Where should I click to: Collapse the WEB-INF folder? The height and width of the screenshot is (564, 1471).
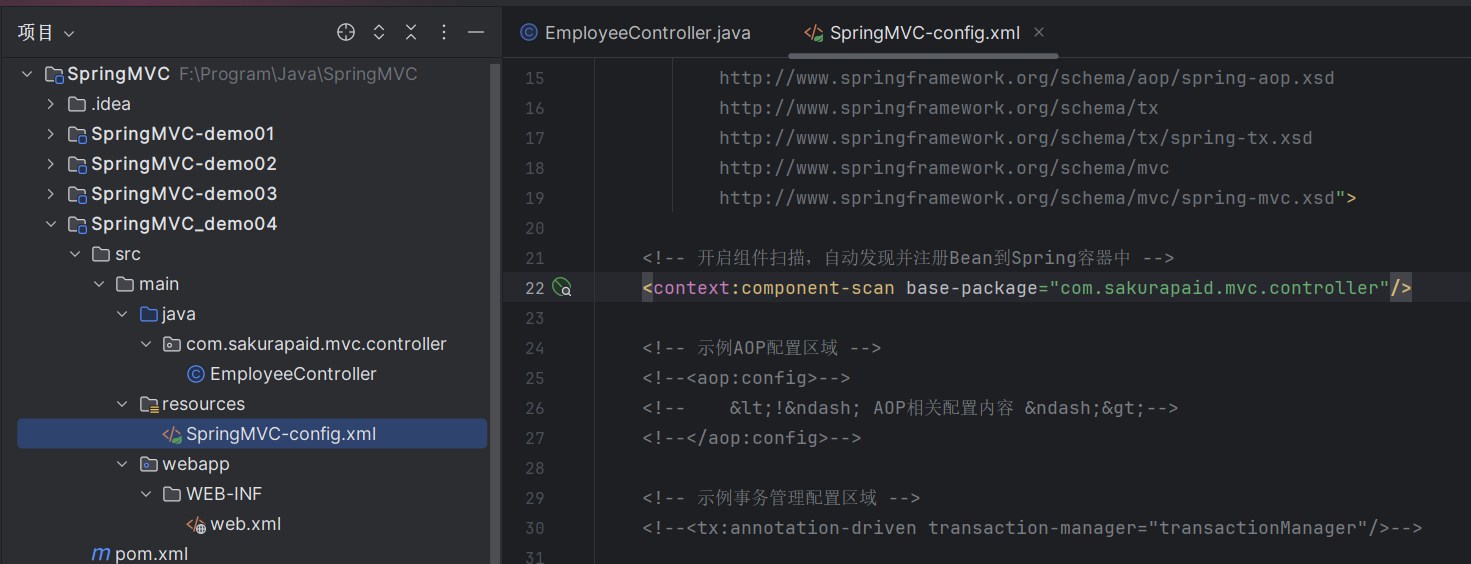146,494
